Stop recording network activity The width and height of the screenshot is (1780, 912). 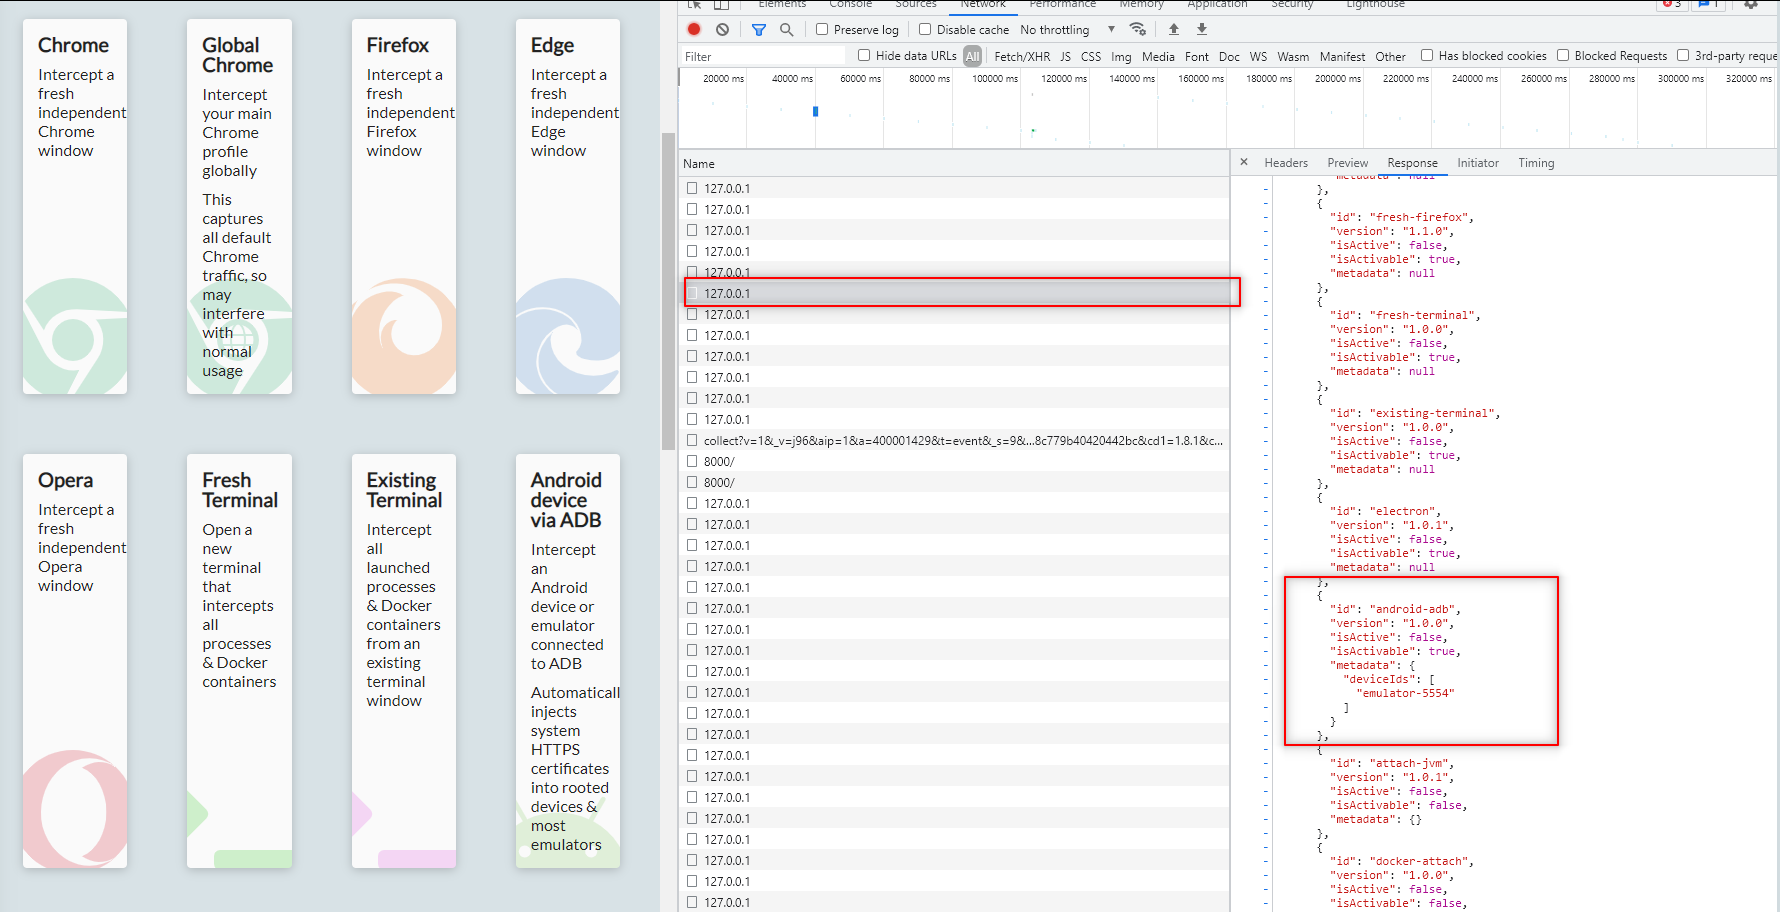point(694,29)
